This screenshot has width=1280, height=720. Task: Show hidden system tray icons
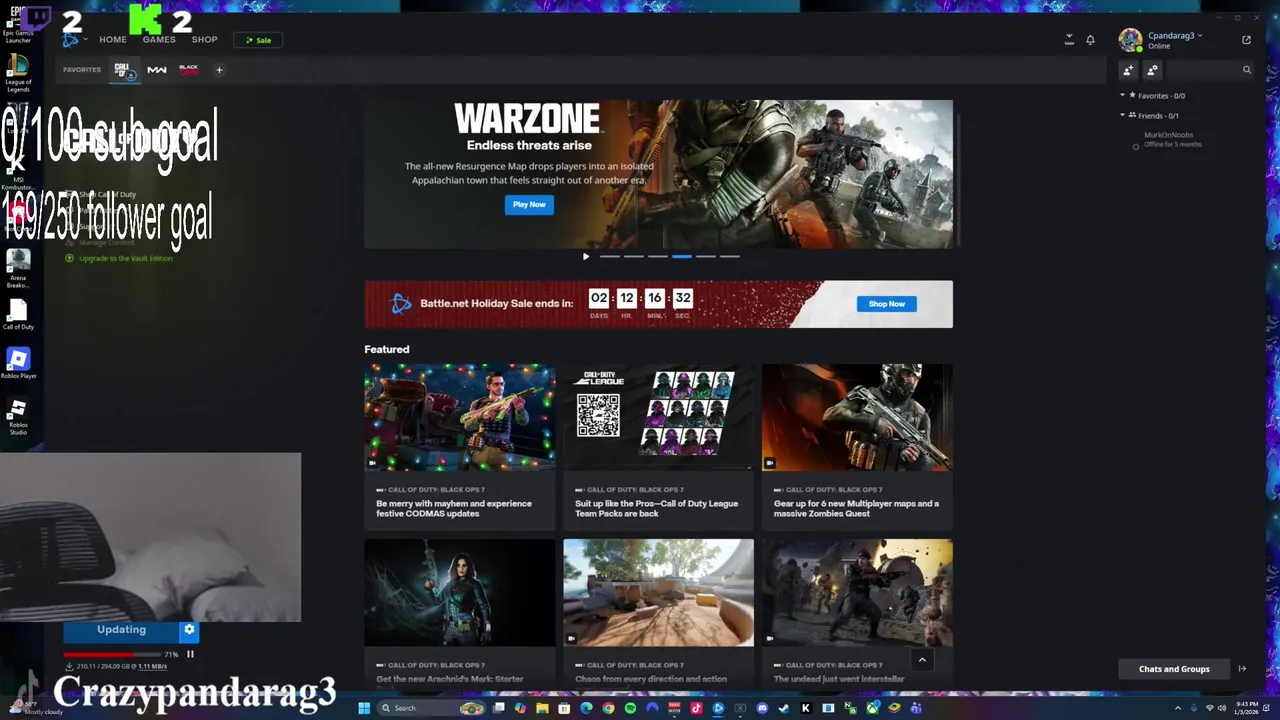click(x=1179, y=708)
